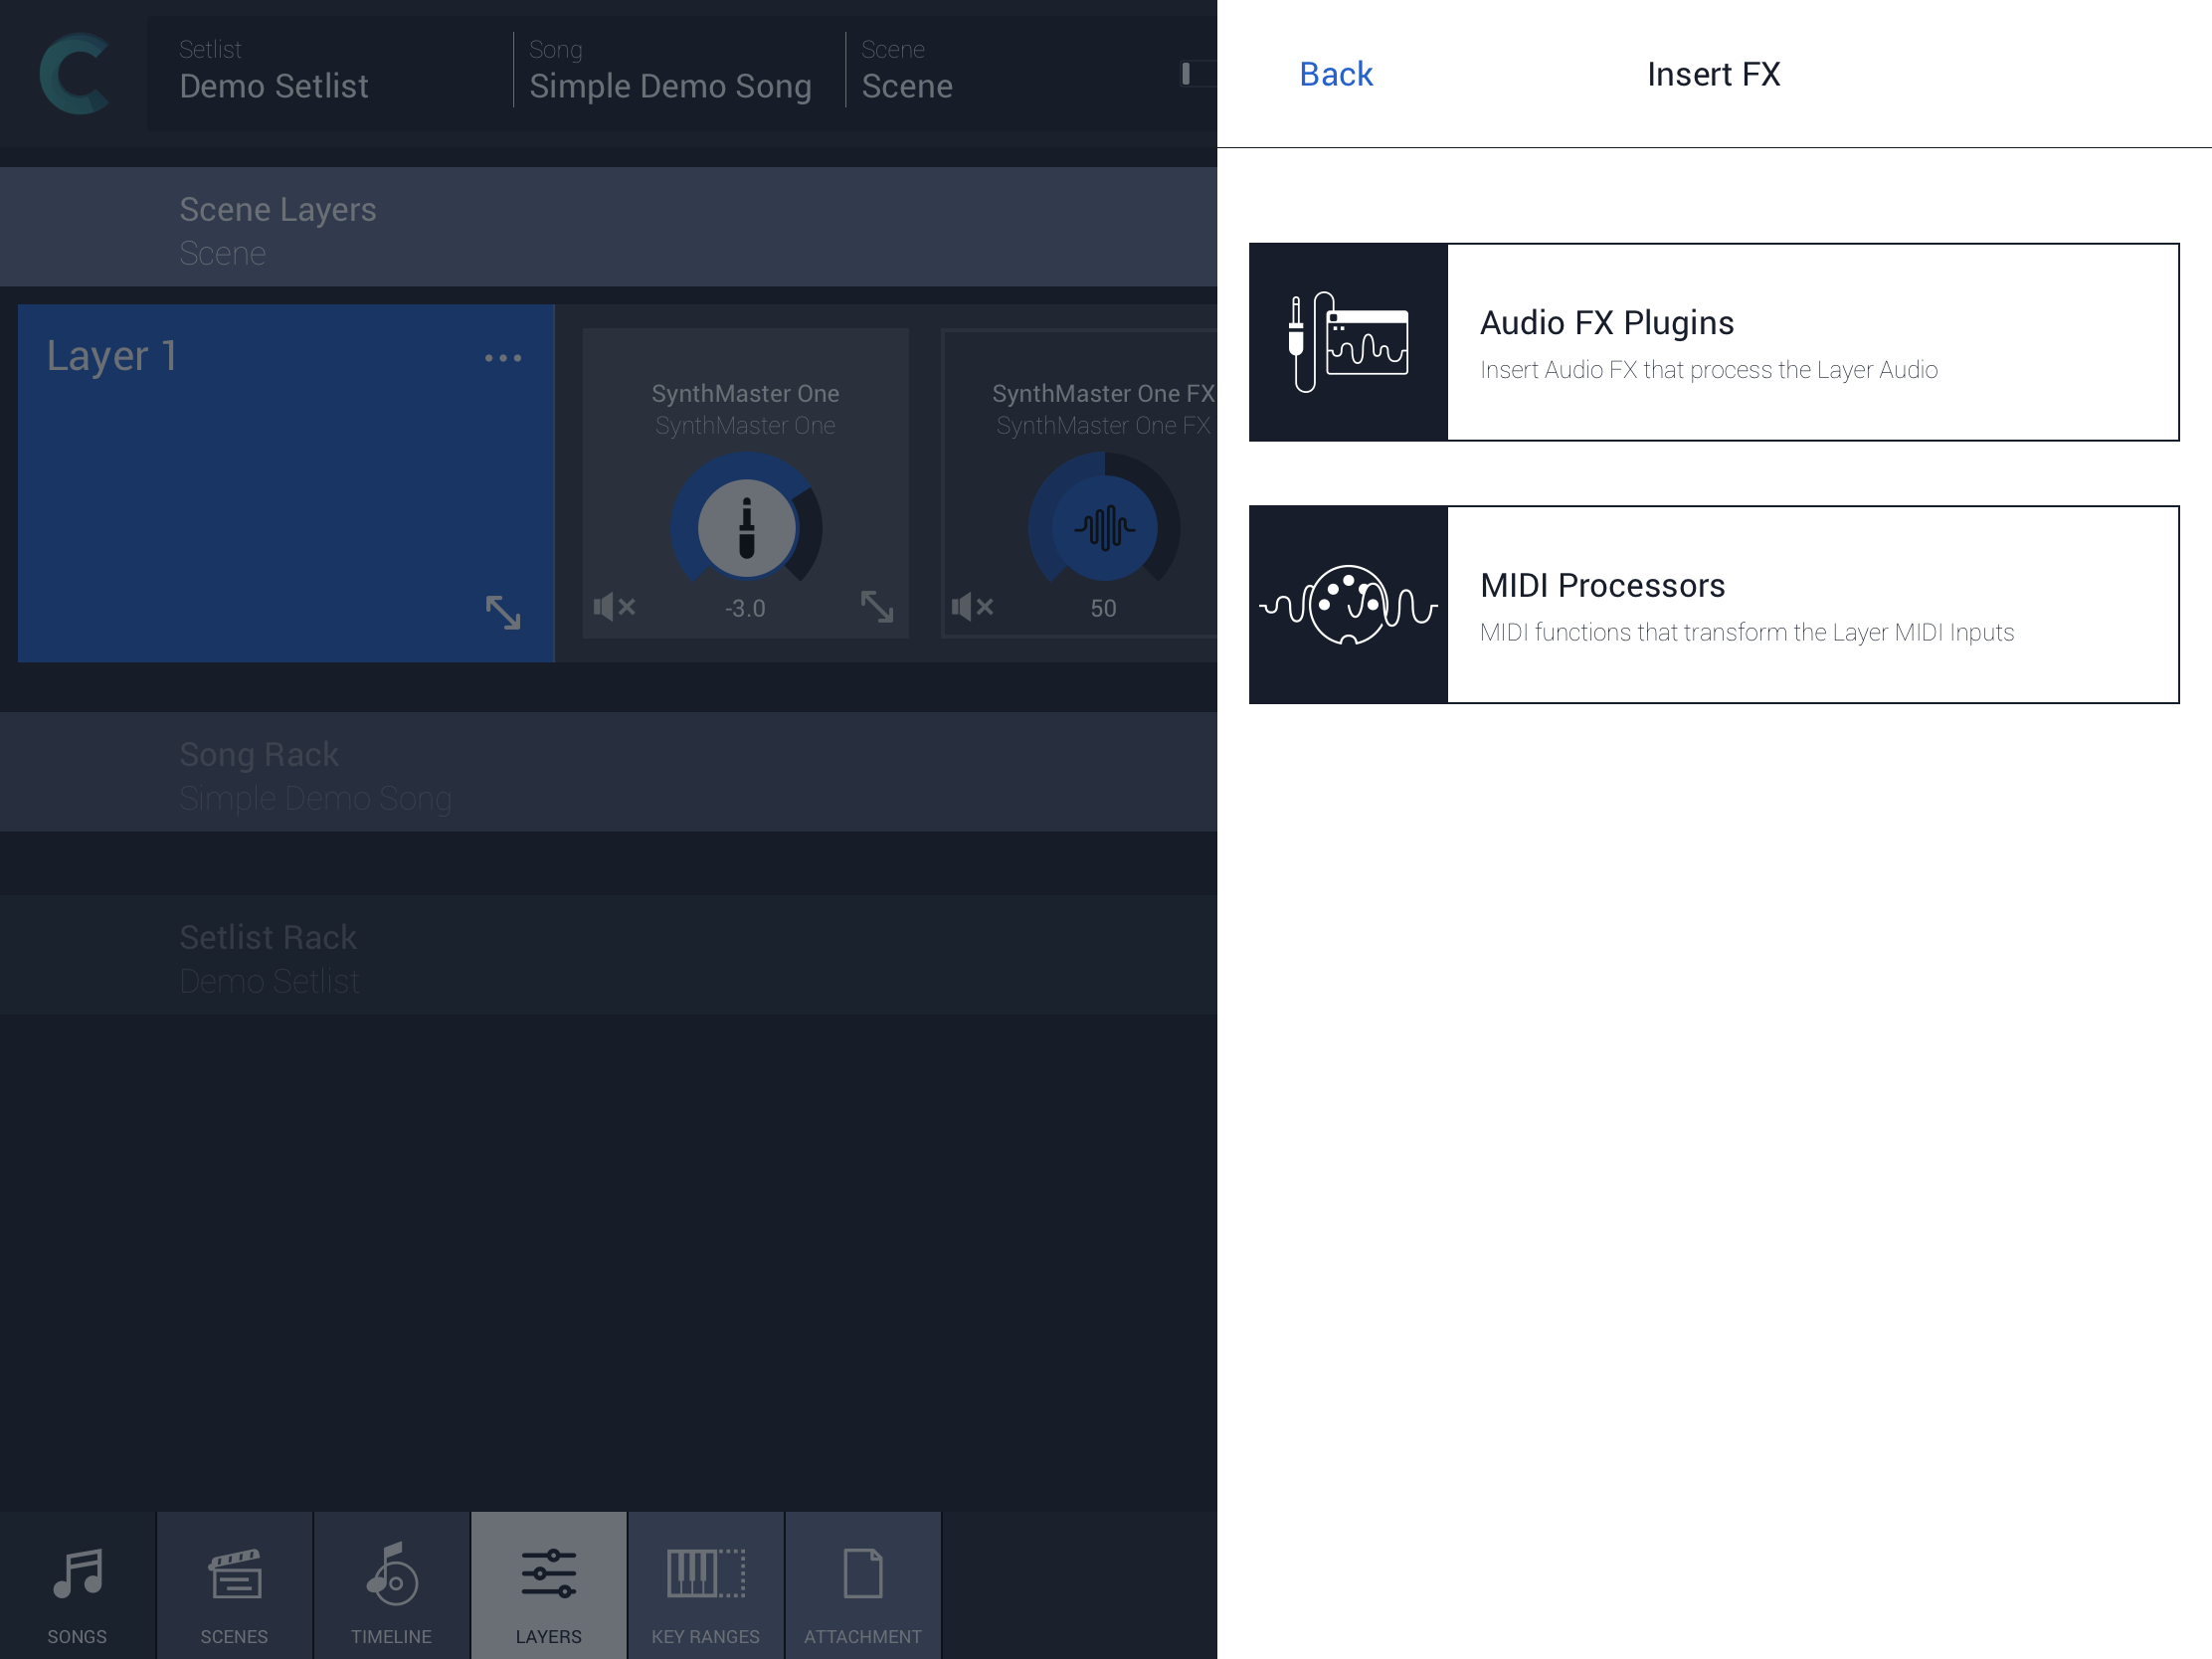2212x1659 pixels.
Task: Select the Layer 1 tile
Action: [286, 483]
